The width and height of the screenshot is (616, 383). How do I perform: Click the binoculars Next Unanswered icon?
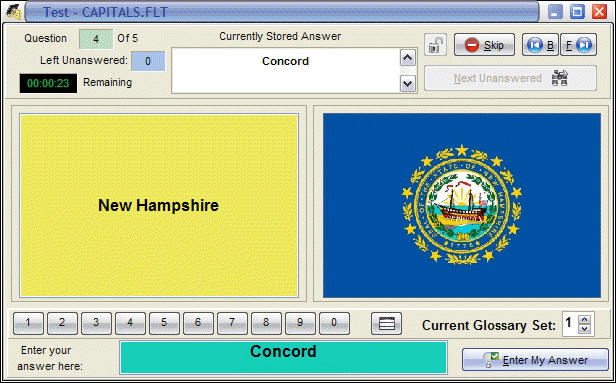[559, 78]
